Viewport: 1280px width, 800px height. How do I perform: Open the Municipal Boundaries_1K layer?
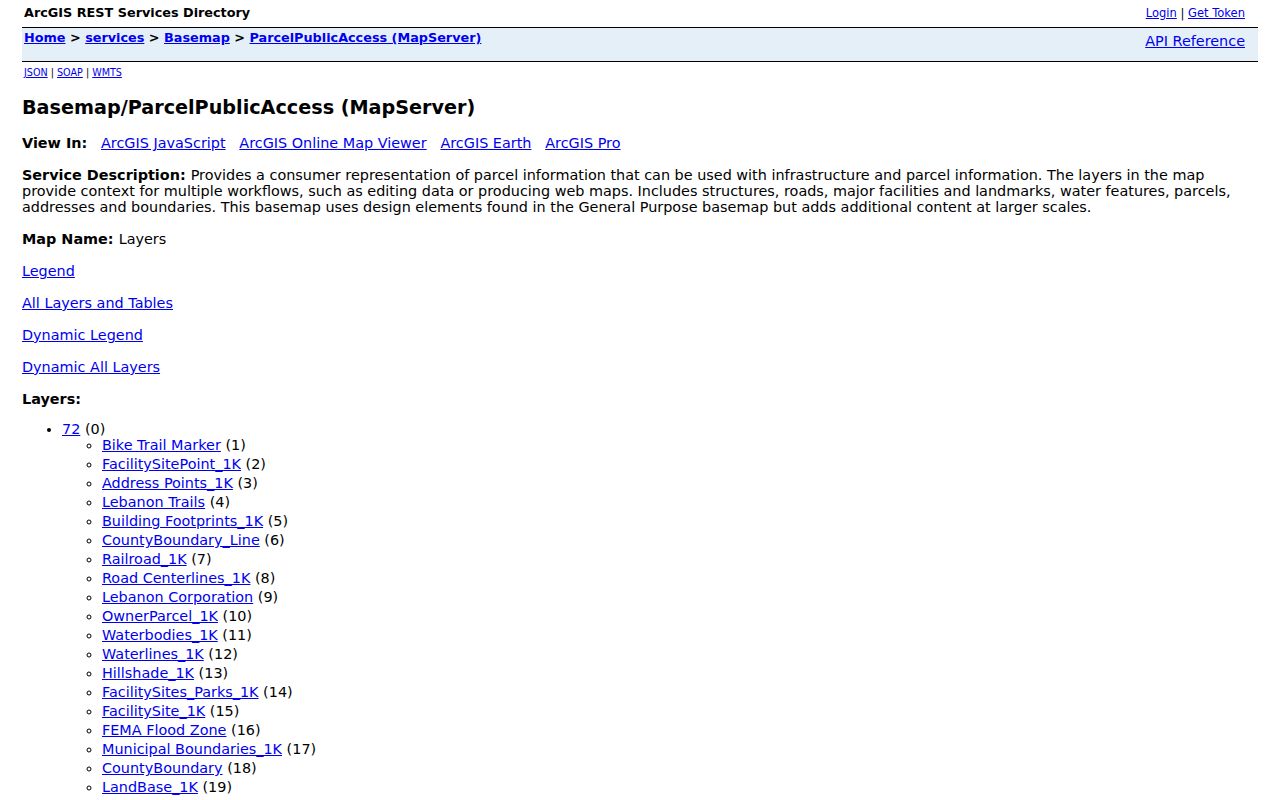192,749
